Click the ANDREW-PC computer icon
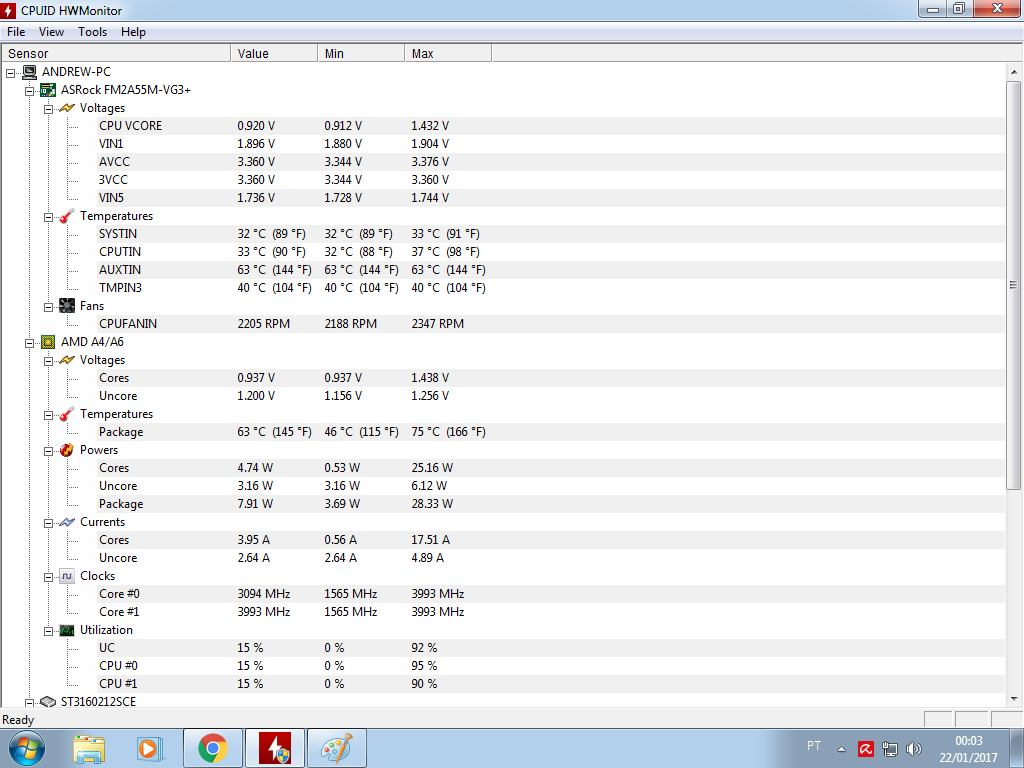 [29, 72]
